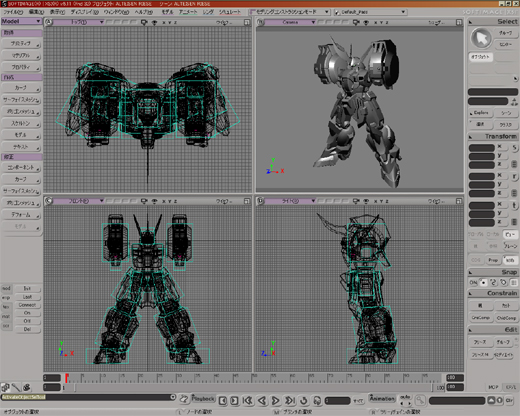Toggle the eye visibility icon in Right viewport
Viewport: 520px width, 416px height.
366,201
